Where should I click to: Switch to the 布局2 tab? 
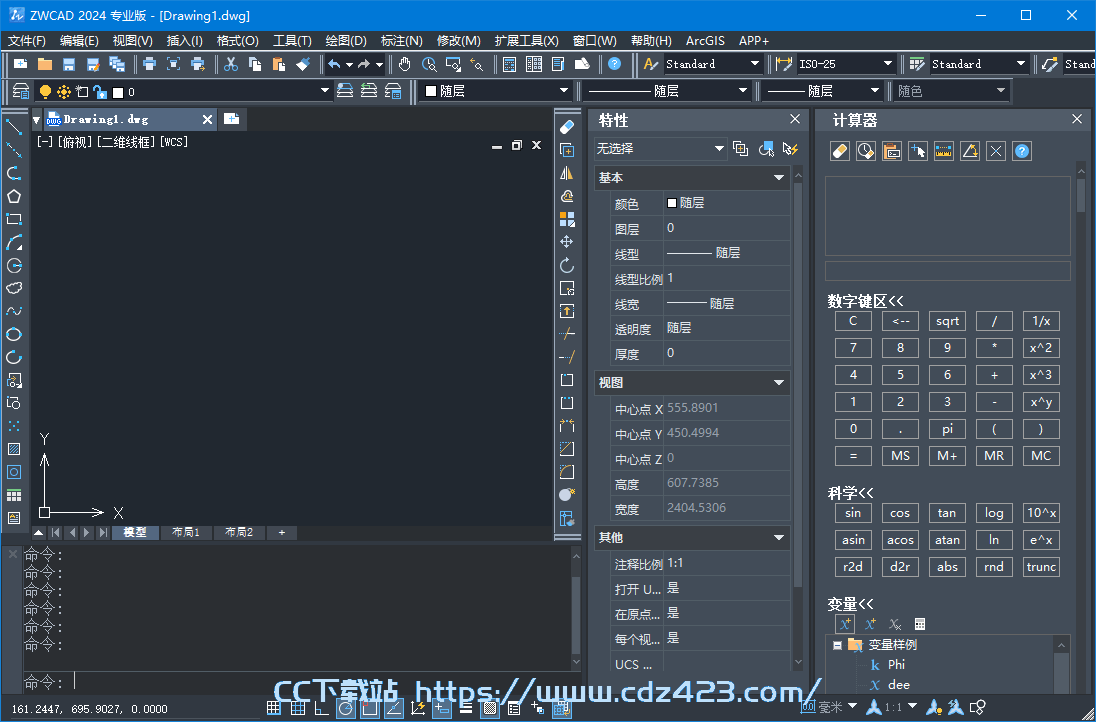238,533
